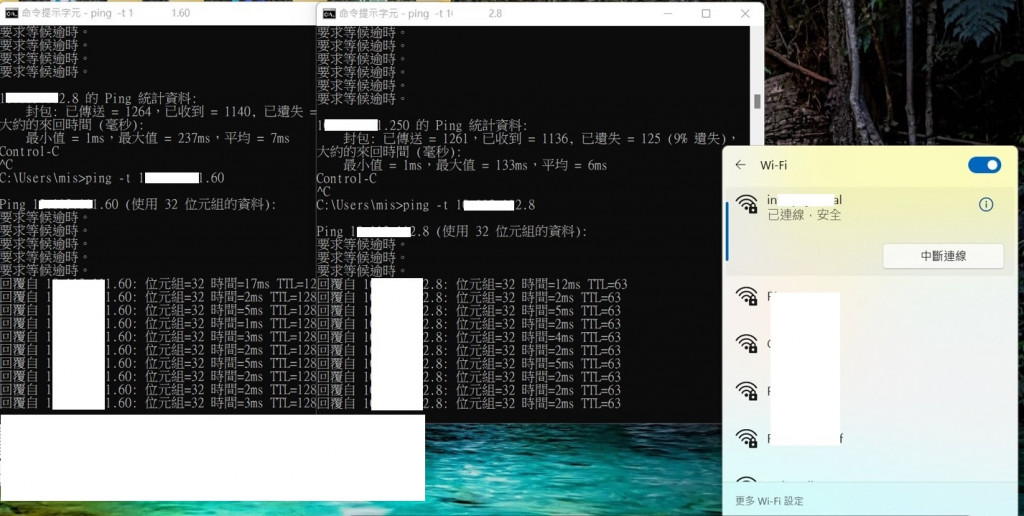
Task: Click the scrollbar thumb of the 2.8 ping window
Action: (757, 101)
